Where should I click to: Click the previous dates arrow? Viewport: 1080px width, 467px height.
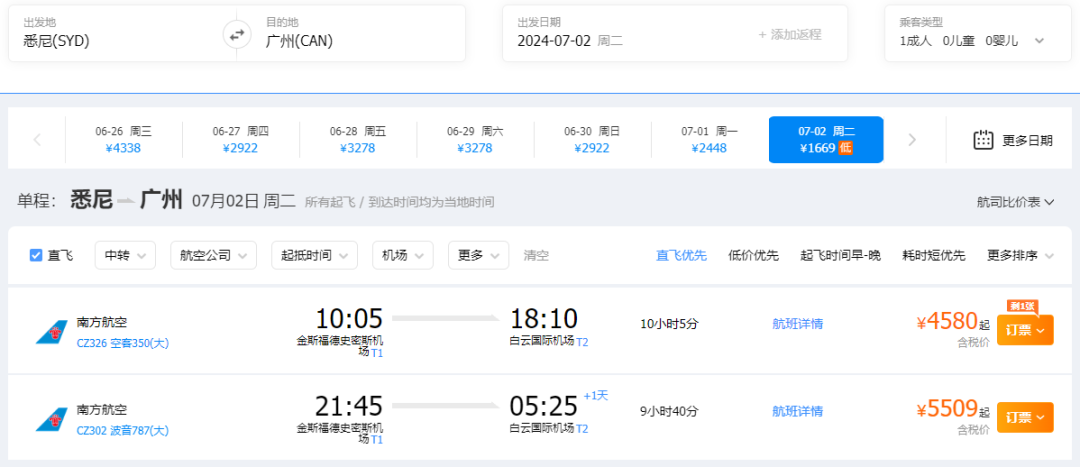point(37,140)
